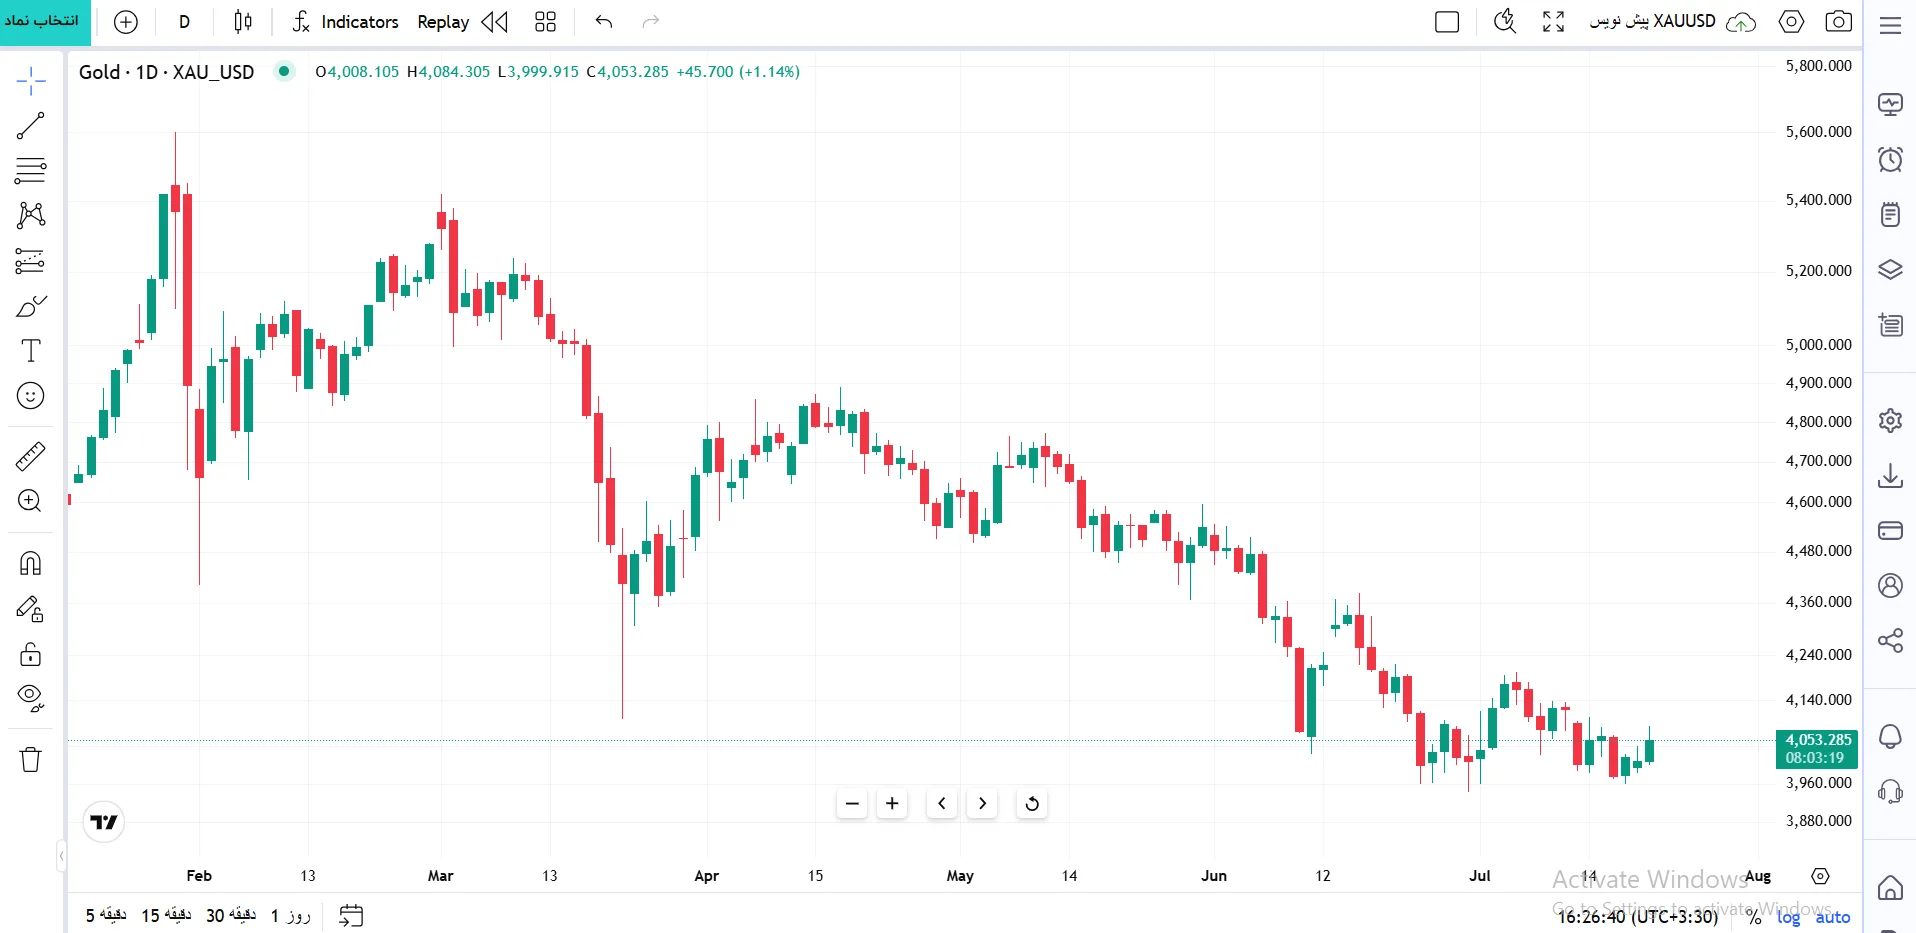Choose the ruler measure tool
The image size is (1916, 933).
(x=31, y=456)
